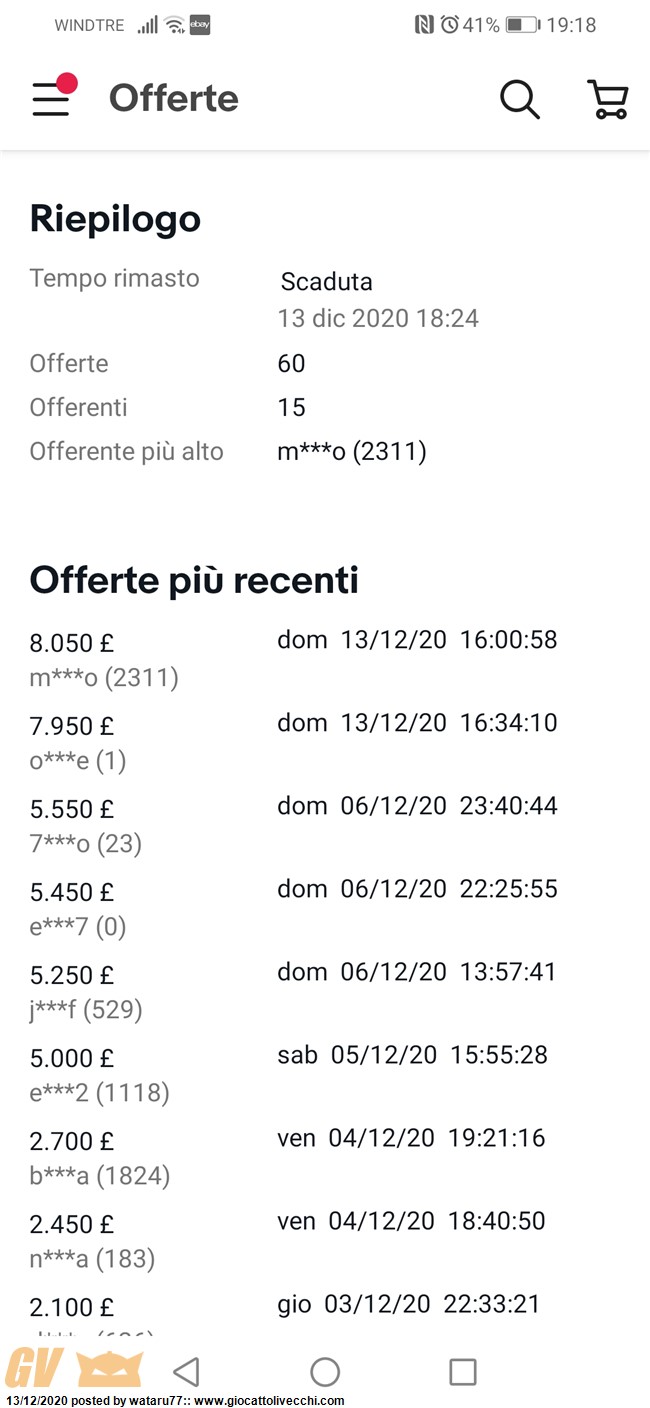Tap the 7.950 £ bid amount
Image resolution: width=650 pixels, height=1408 pixels.
coord(72,726)
